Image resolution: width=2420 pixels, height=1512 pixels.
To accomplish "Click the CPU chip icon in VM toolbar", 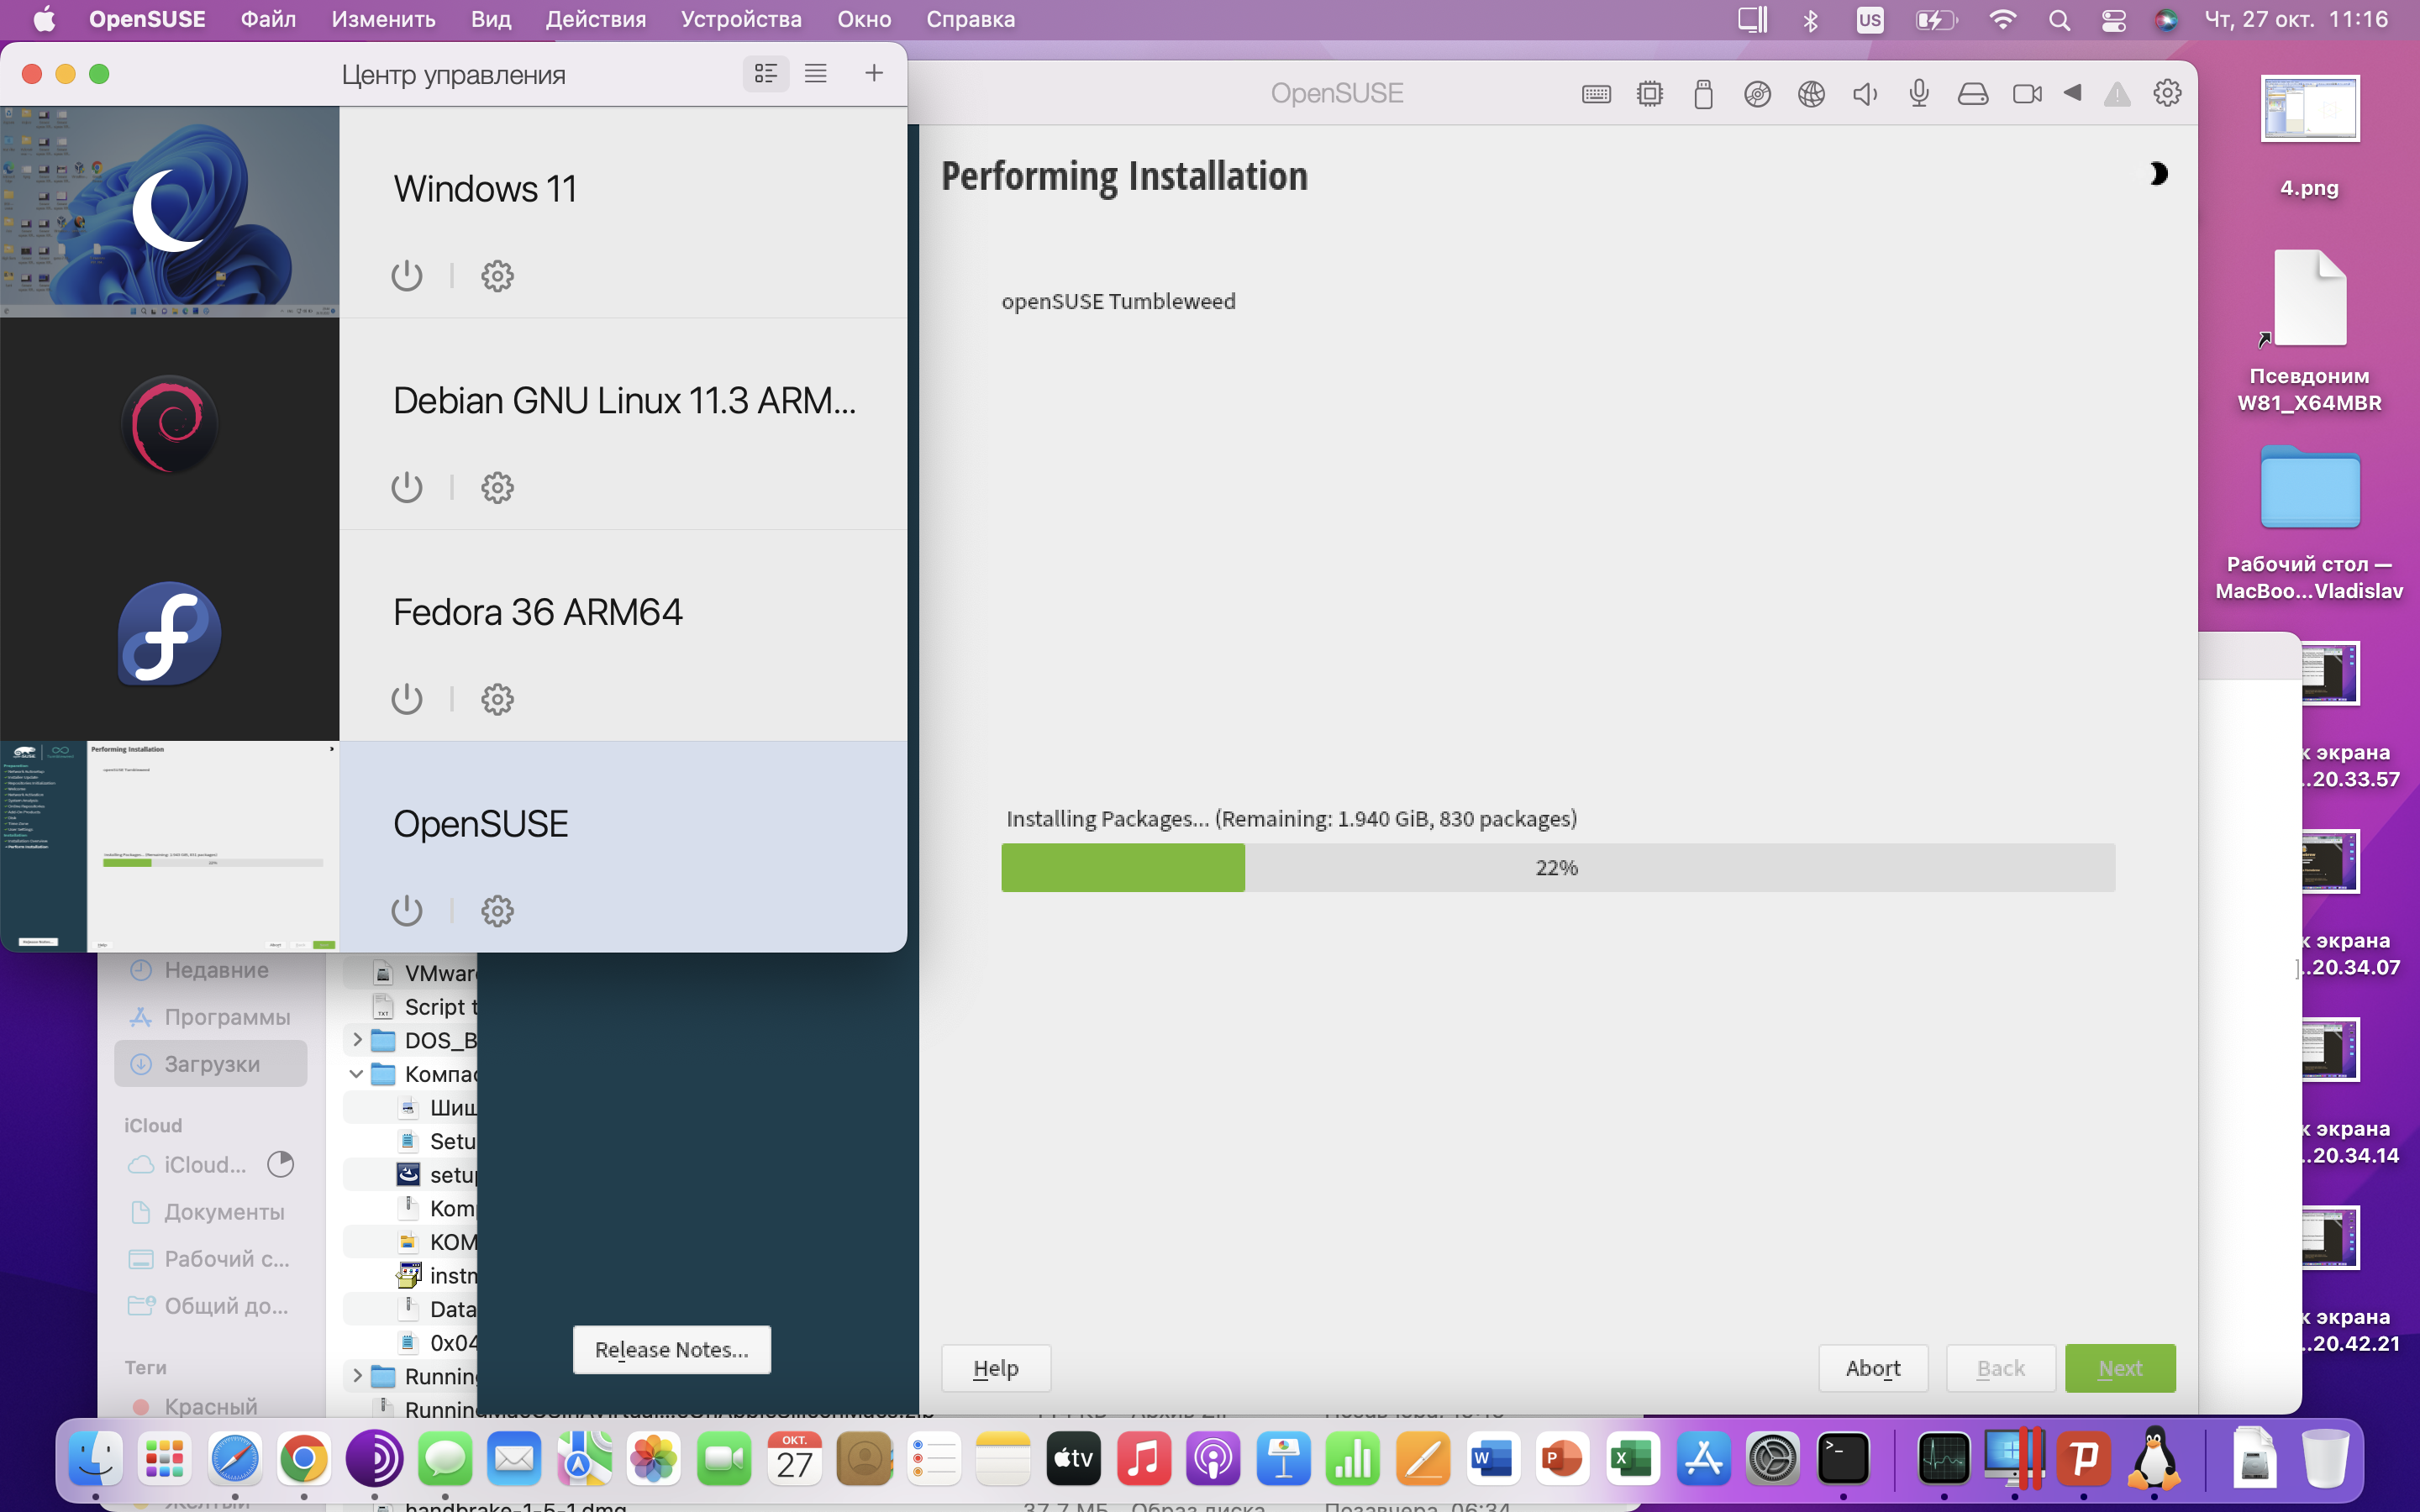I will click(x=1650, y=94).
